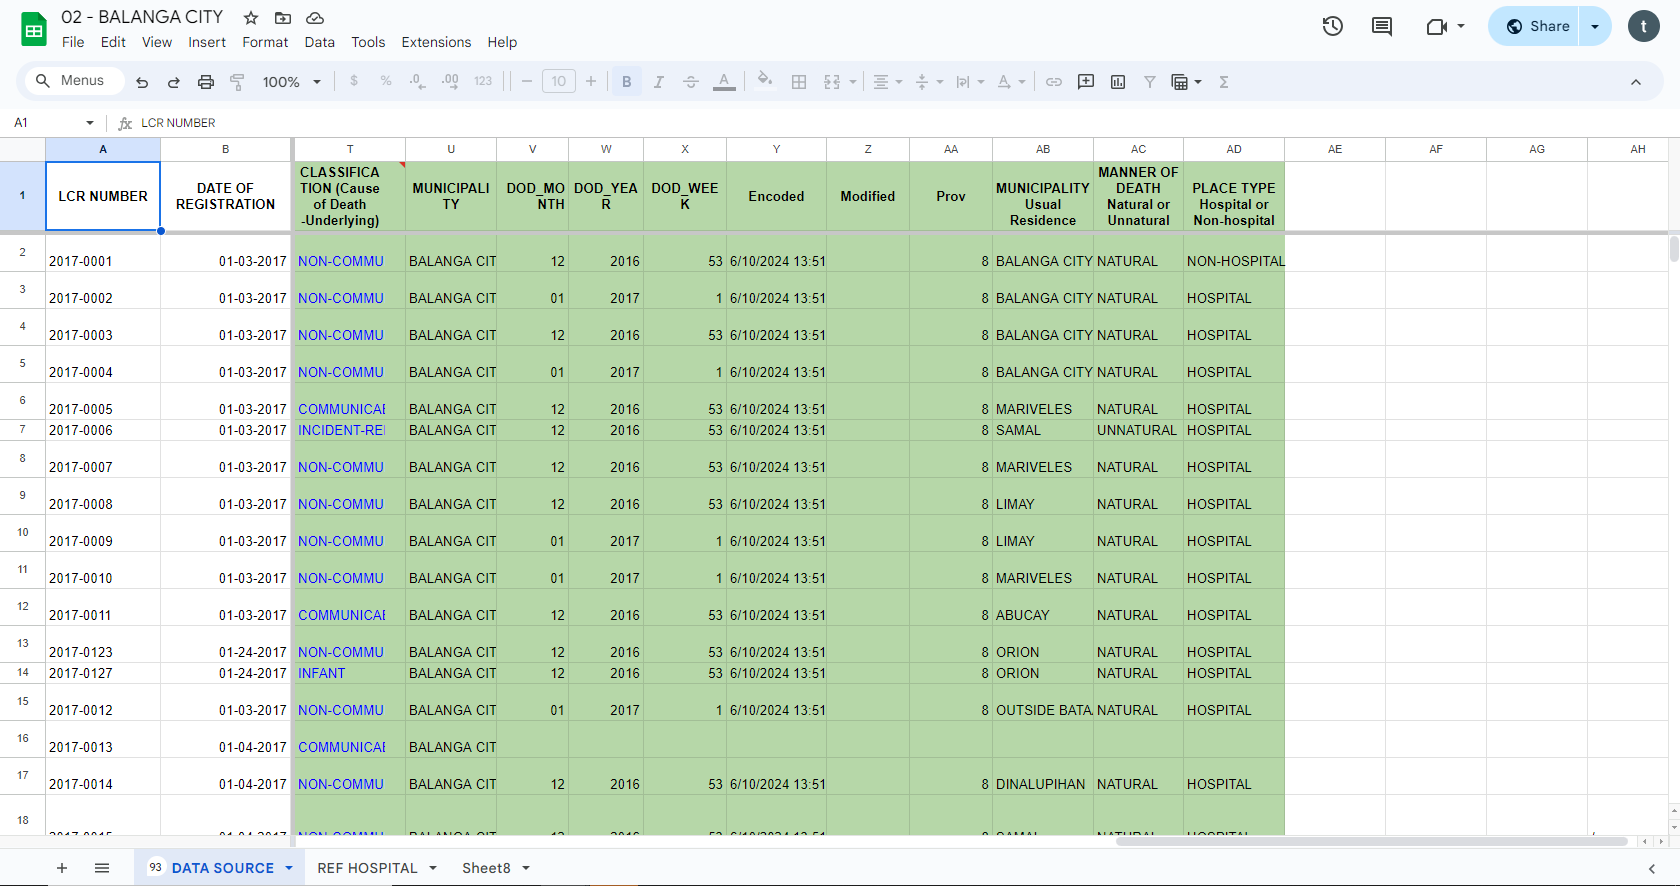Image resolution: width=1680 pixels, height=886 pixels.
Task: Star the 02 - BALANGA CITY document
Action: pyautogui.click(x=251, y=18)
